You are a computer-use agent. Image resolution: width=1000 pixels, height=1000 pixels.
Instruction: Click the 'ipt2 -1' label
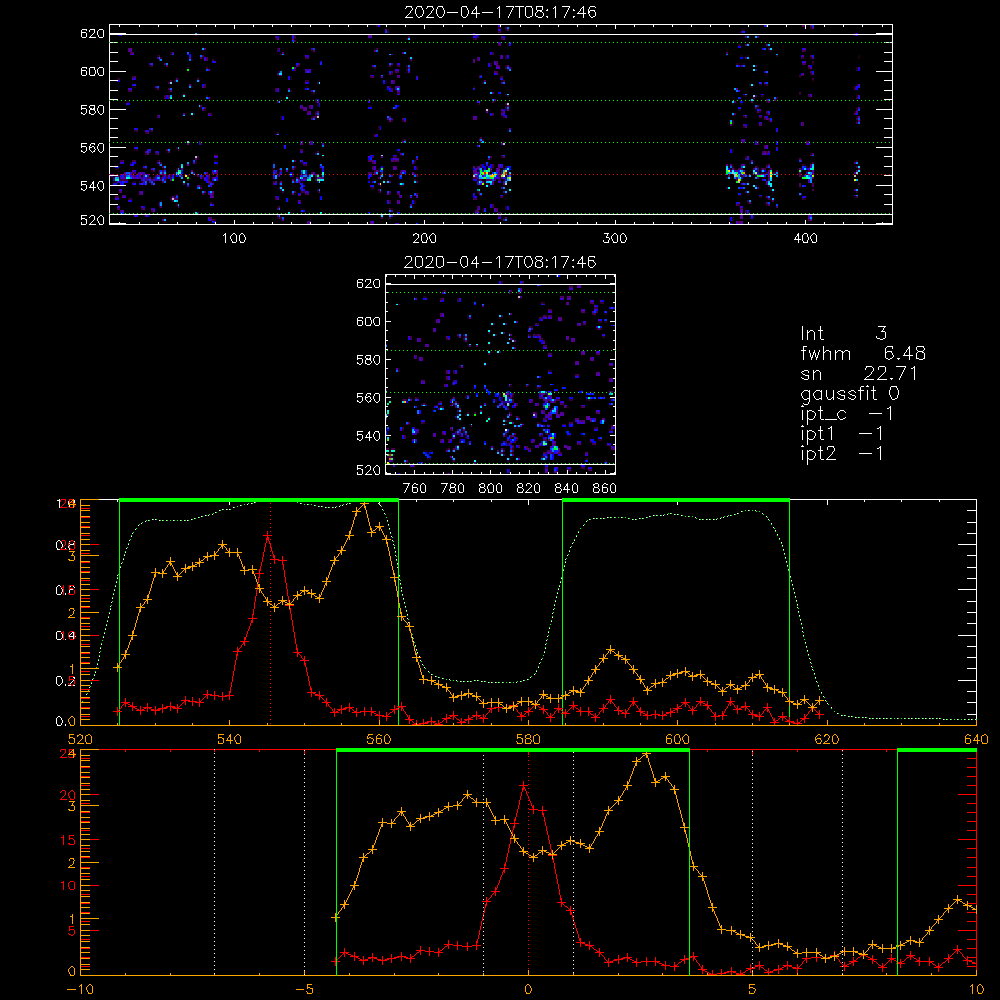(x=841, y=453)
